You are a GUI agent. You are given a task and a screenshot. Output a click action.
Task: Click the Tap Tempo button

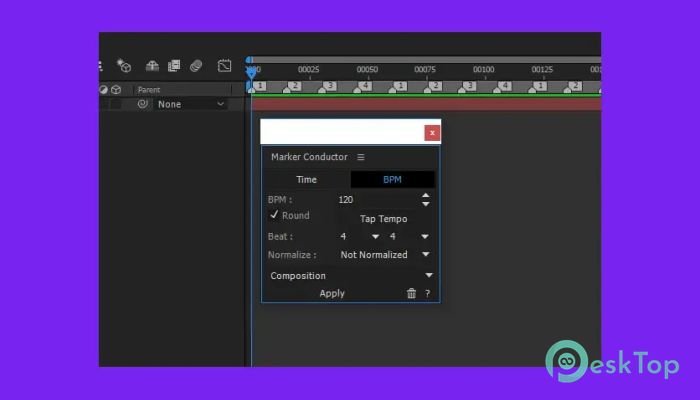pyautogui.click(x=383, y=219)
